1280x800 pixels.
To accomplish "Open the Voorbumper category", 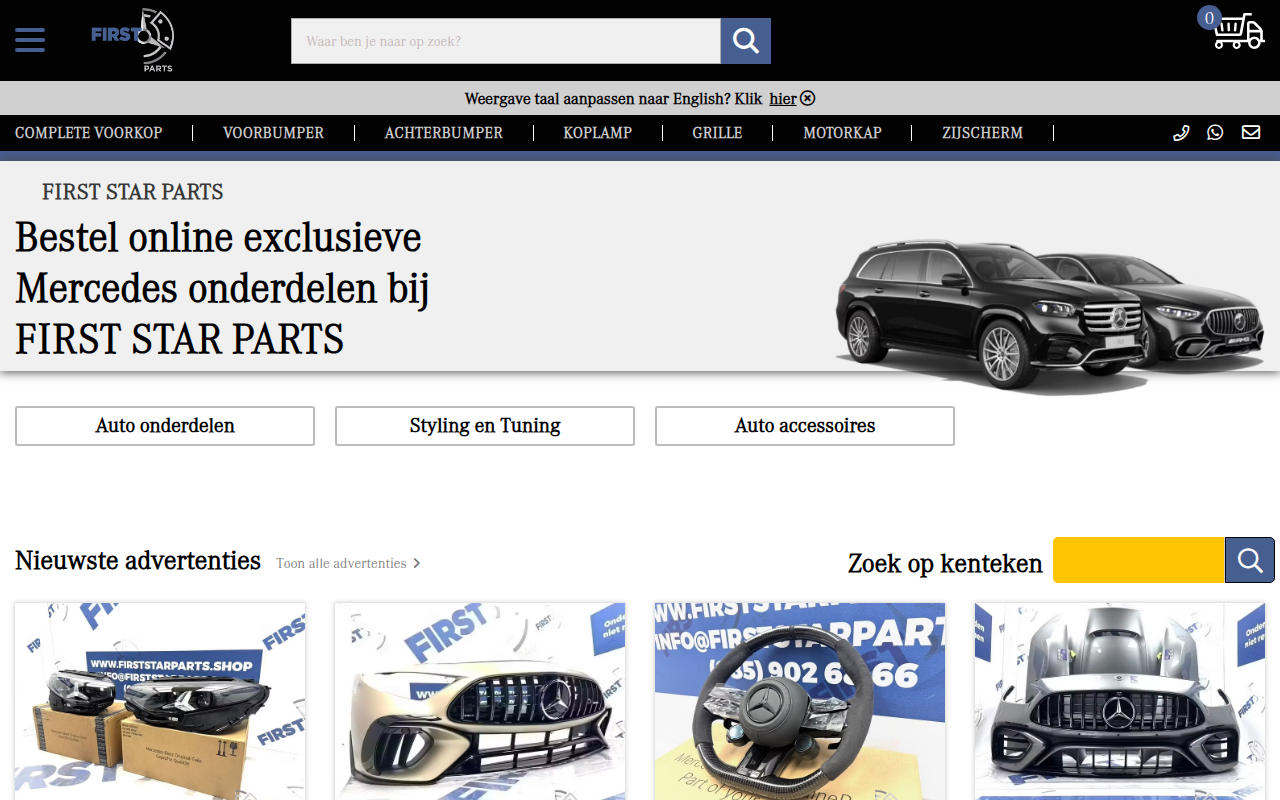I will coord(273,133).
